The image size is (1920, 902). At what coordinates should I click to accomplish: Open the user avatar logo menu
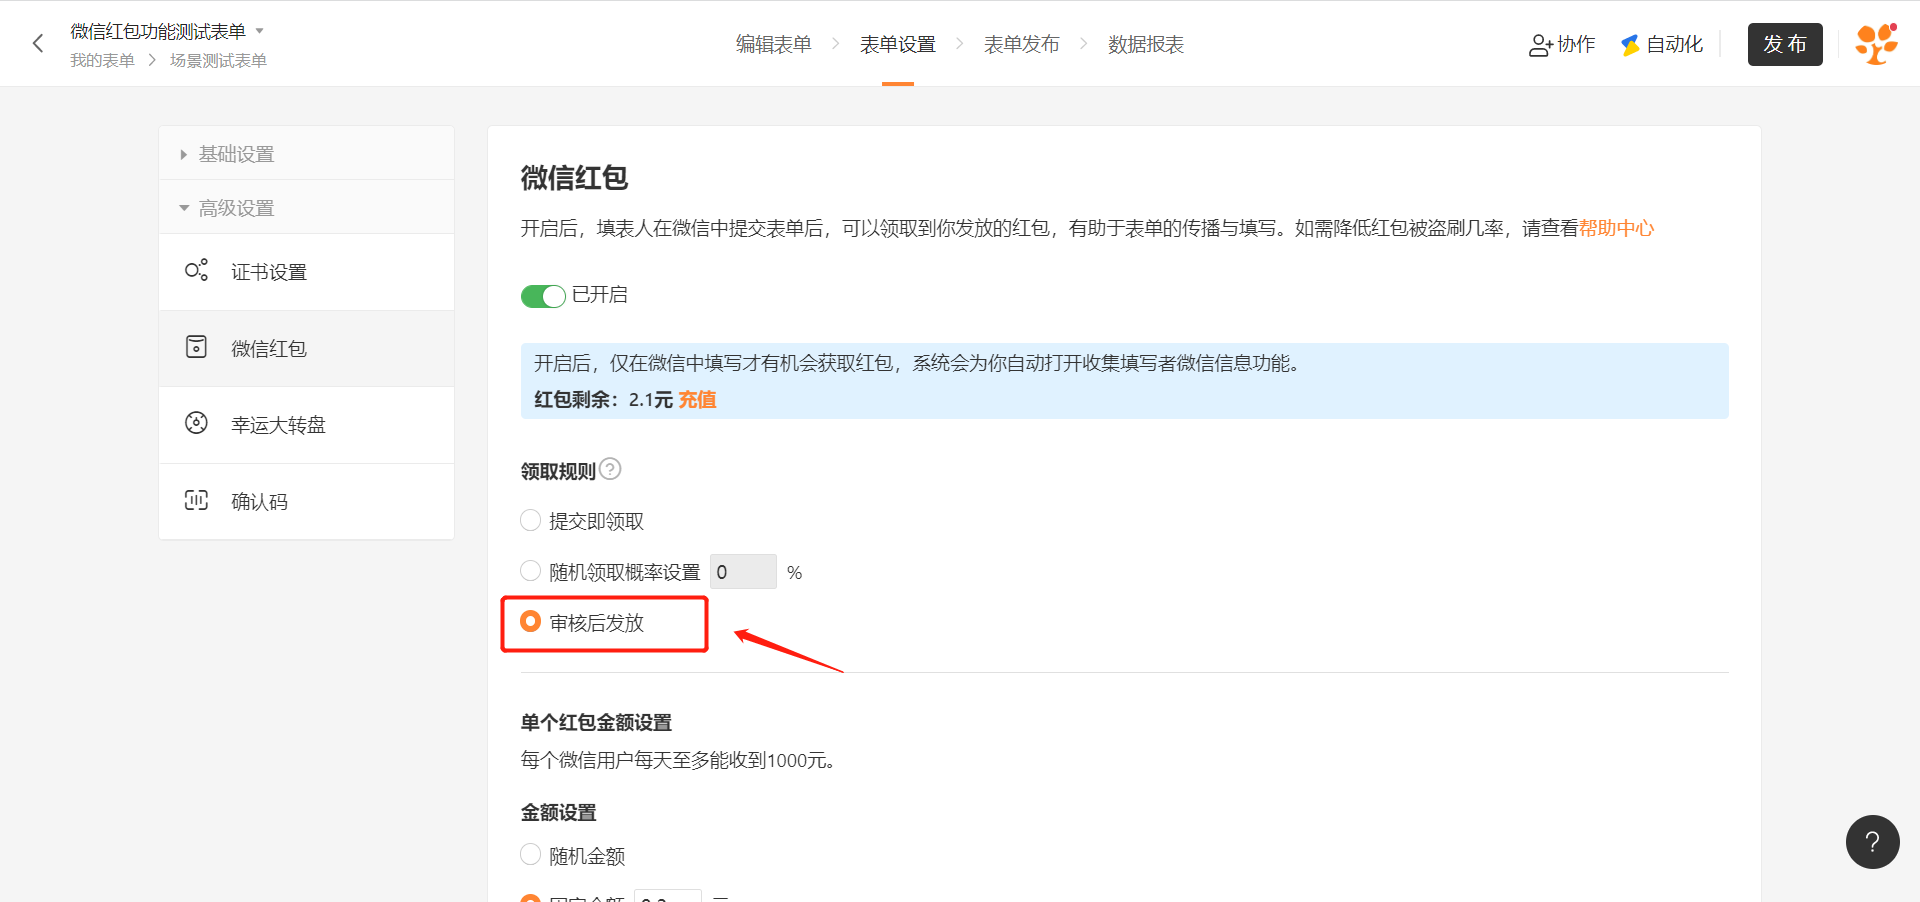pos(1876,44)
